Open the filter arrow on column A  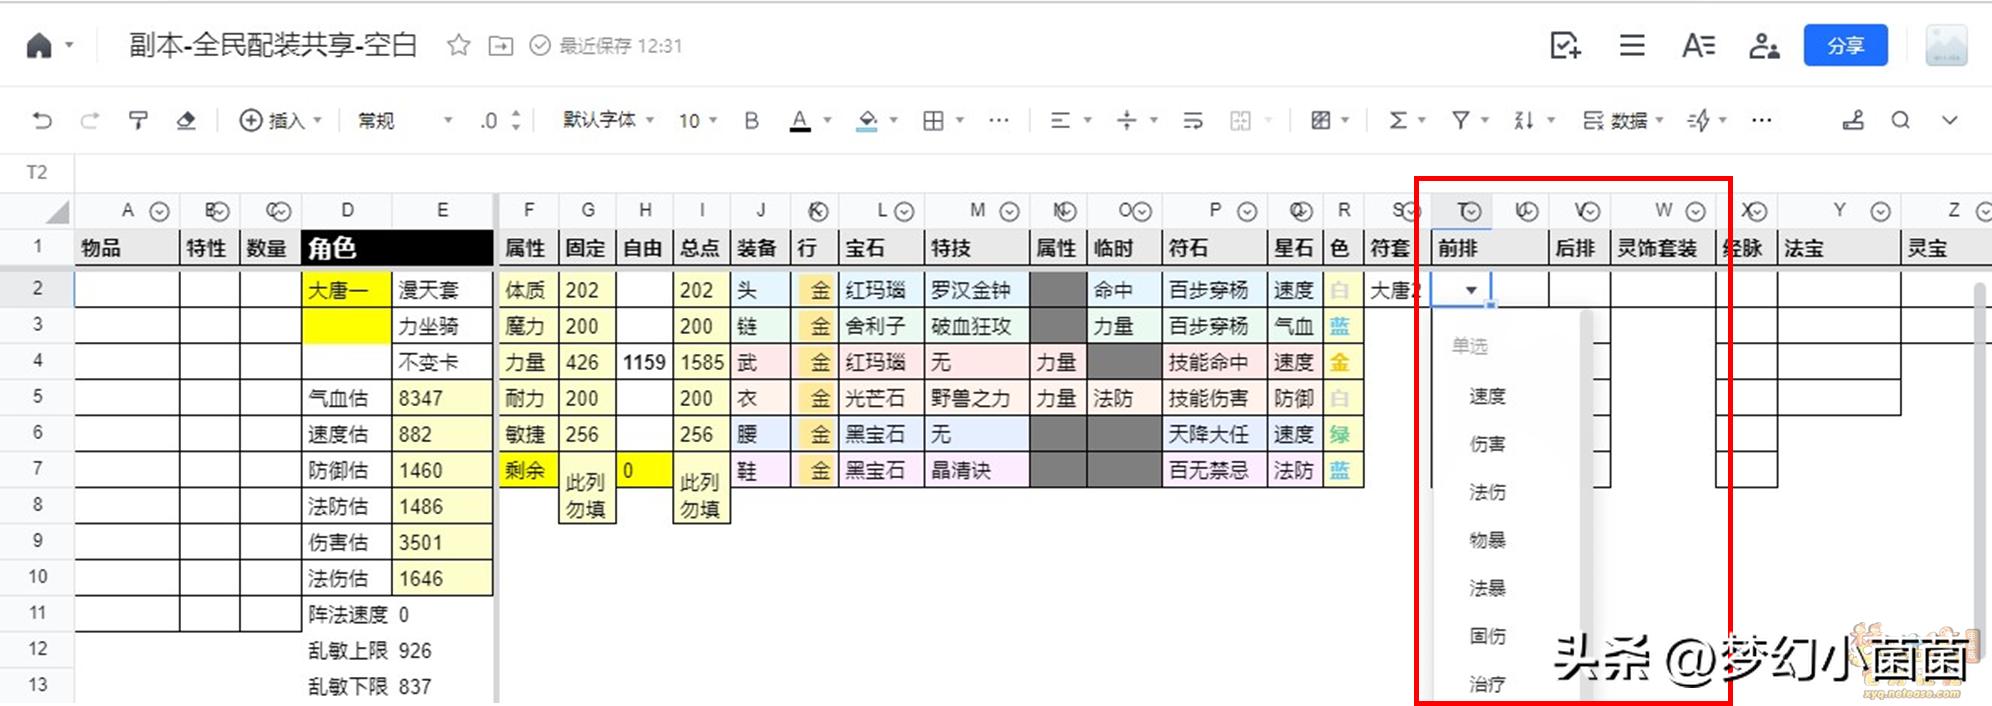click(x=159, y=211)
